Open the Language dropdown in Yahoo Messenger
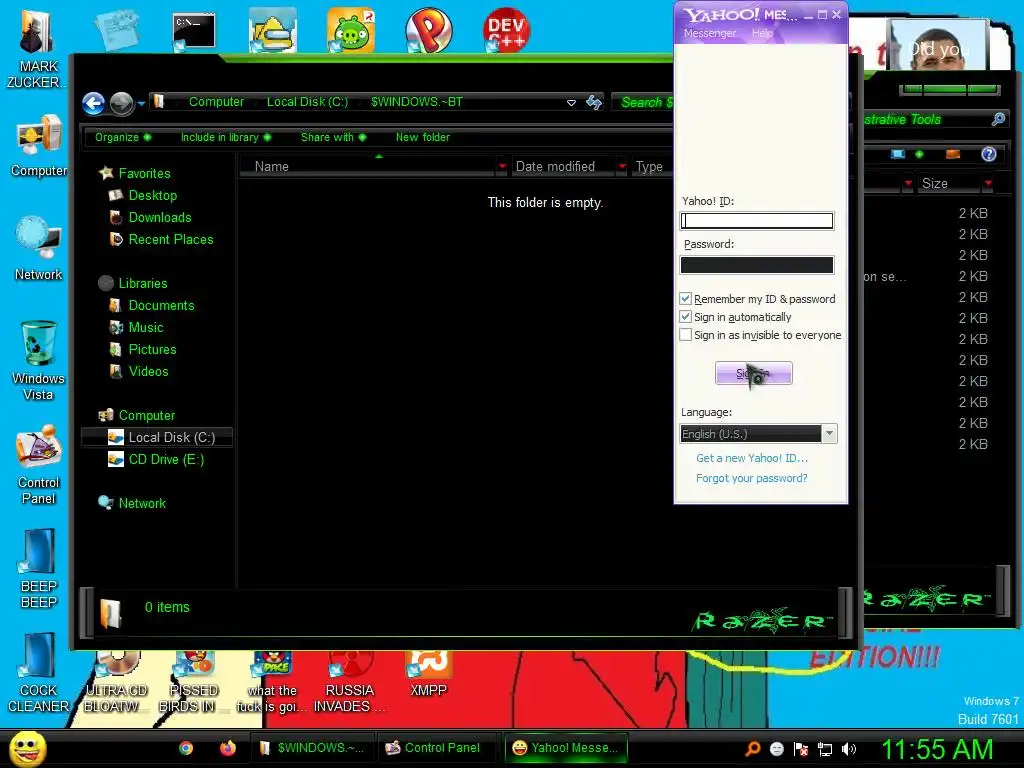Screen dimensions: 1024x768 829,434
